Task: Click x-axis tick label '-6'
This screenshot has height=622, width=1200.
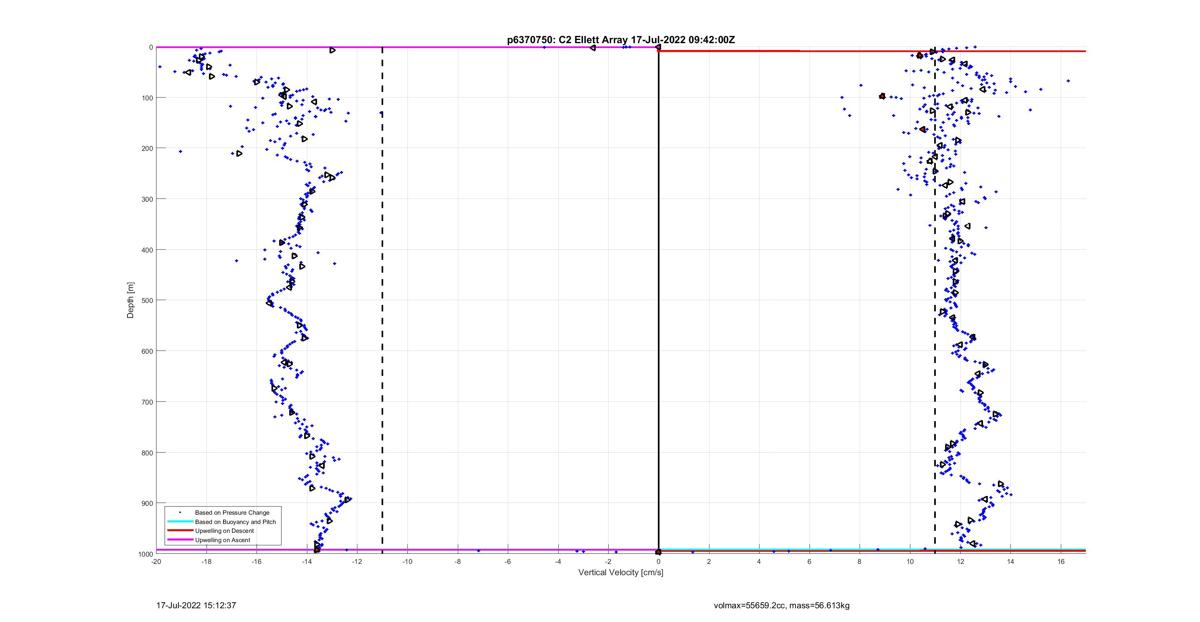Action: point(508,560)
